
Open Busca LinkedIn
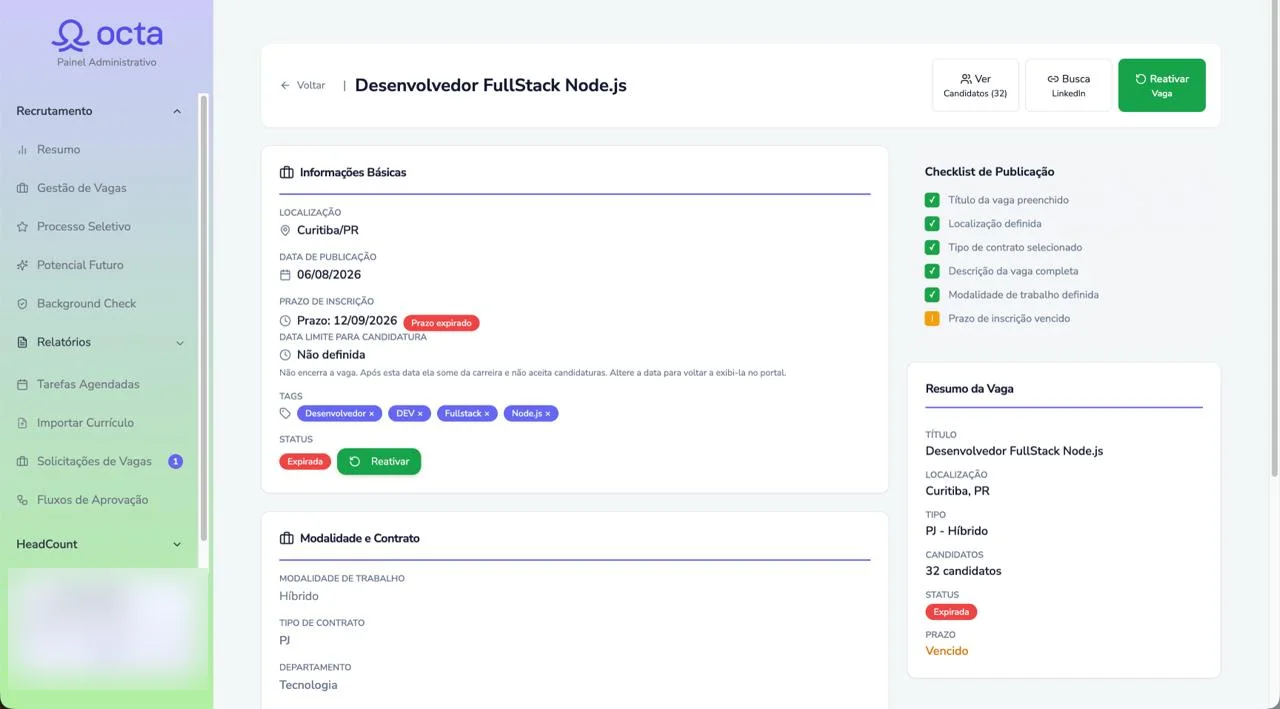pos(1068,85)
